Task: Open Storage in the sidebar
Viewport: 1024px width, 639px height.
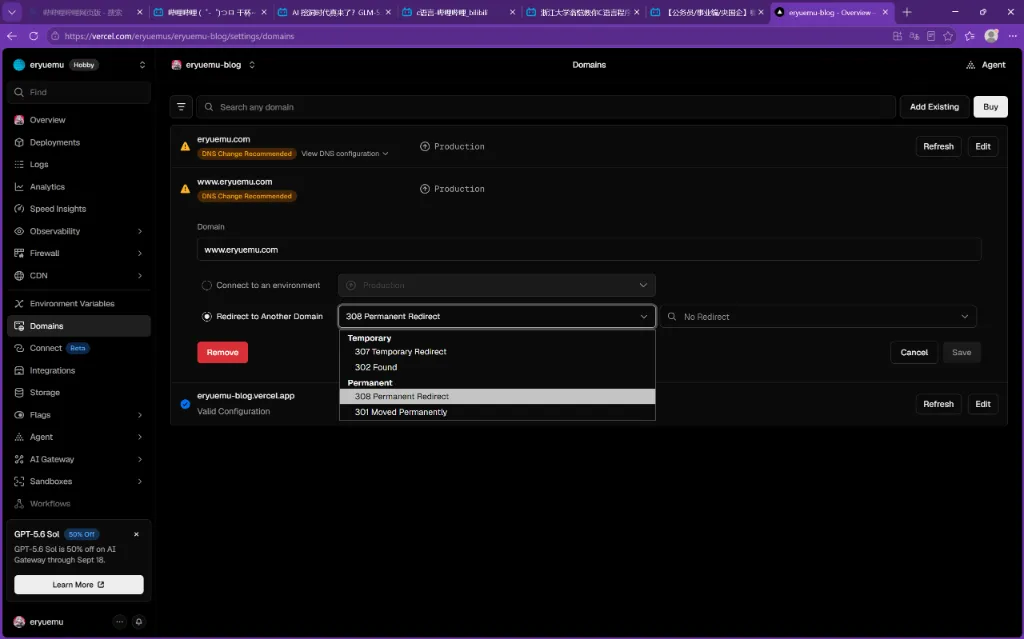Action: tap(79, 393)
